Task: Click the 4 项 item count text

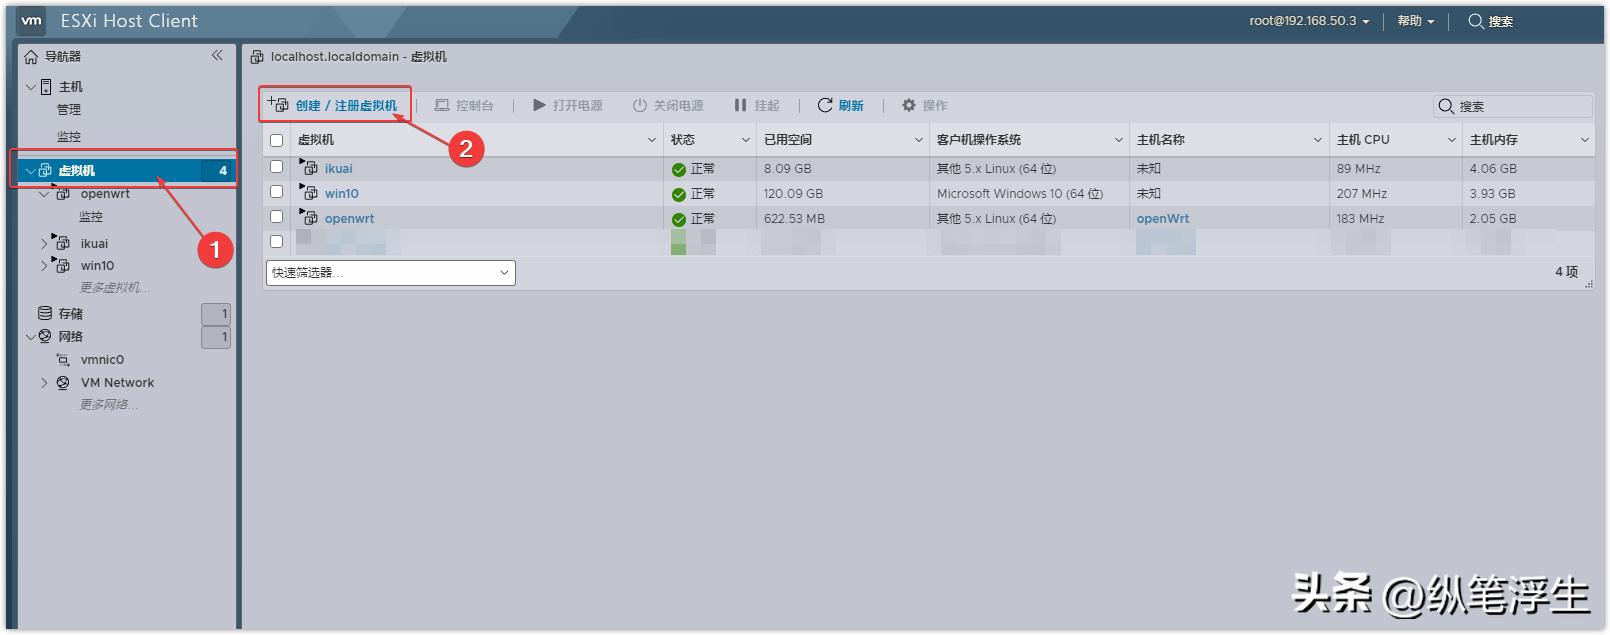Action: tap(1566, 272)
